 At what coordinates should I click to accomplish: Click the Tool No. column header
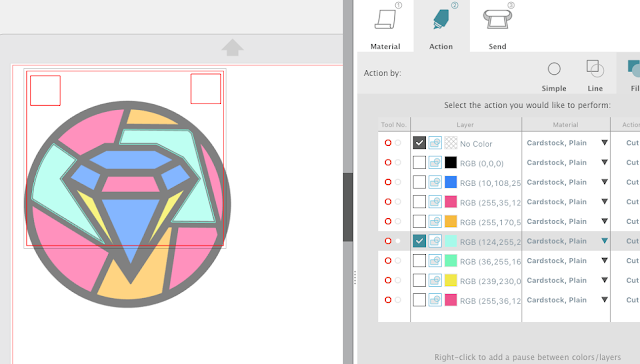click(x=394, y=124)
